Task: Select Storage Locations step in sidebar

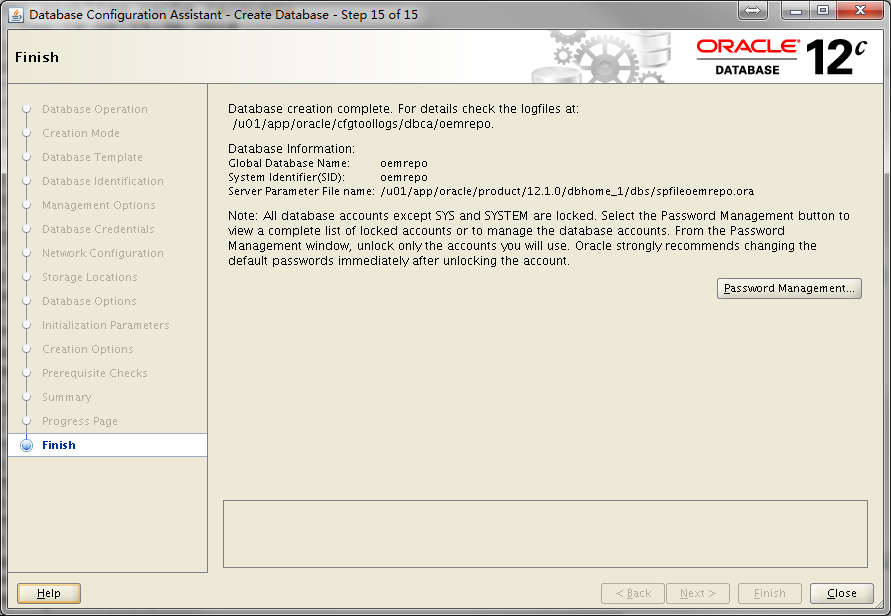Action: point(90,278)
